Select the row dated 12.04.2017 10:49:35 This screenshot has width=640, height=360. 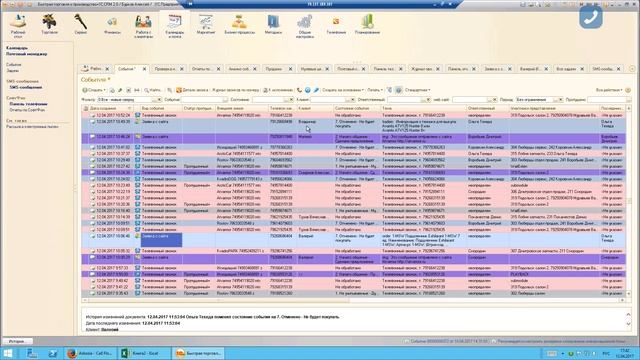click(354, 126)
